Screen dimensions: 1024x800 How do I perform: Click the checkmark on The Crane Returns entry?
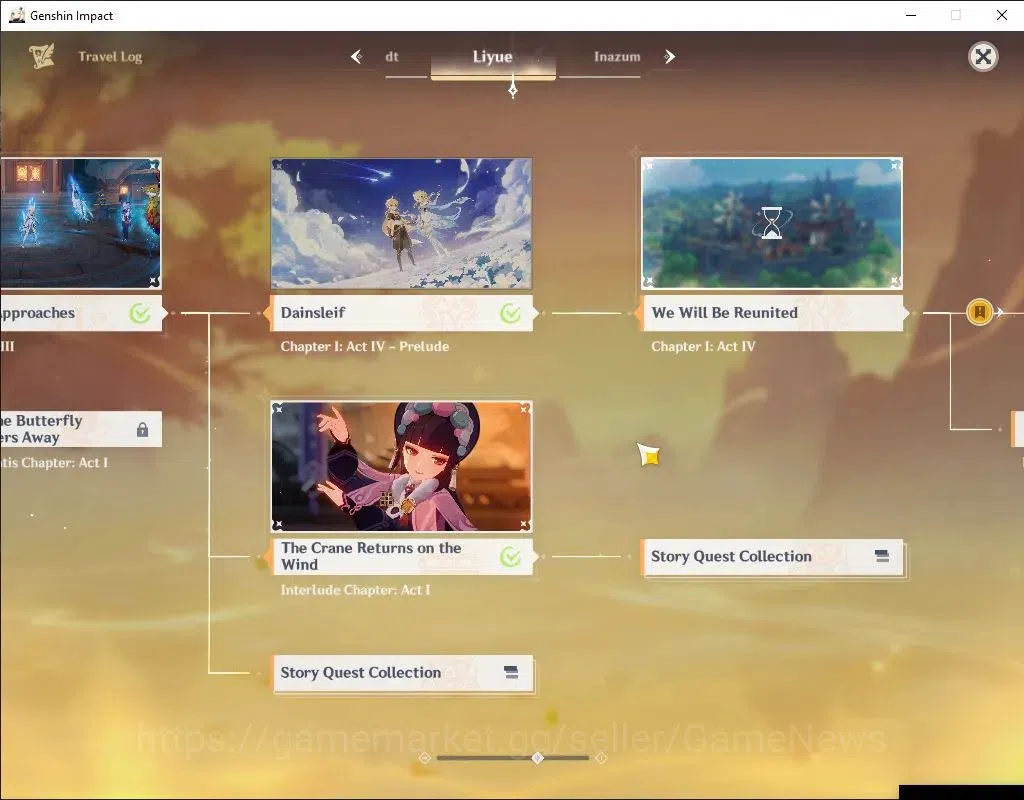click(x=510, y=556)
